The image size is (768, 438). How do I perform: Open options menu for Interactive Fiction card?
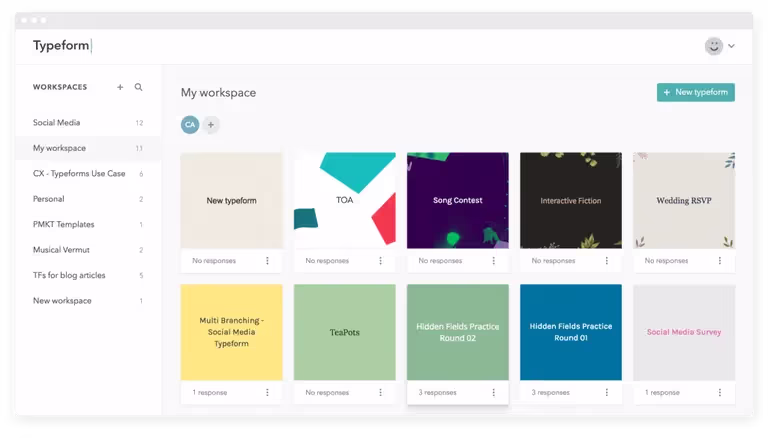[607, 261]
